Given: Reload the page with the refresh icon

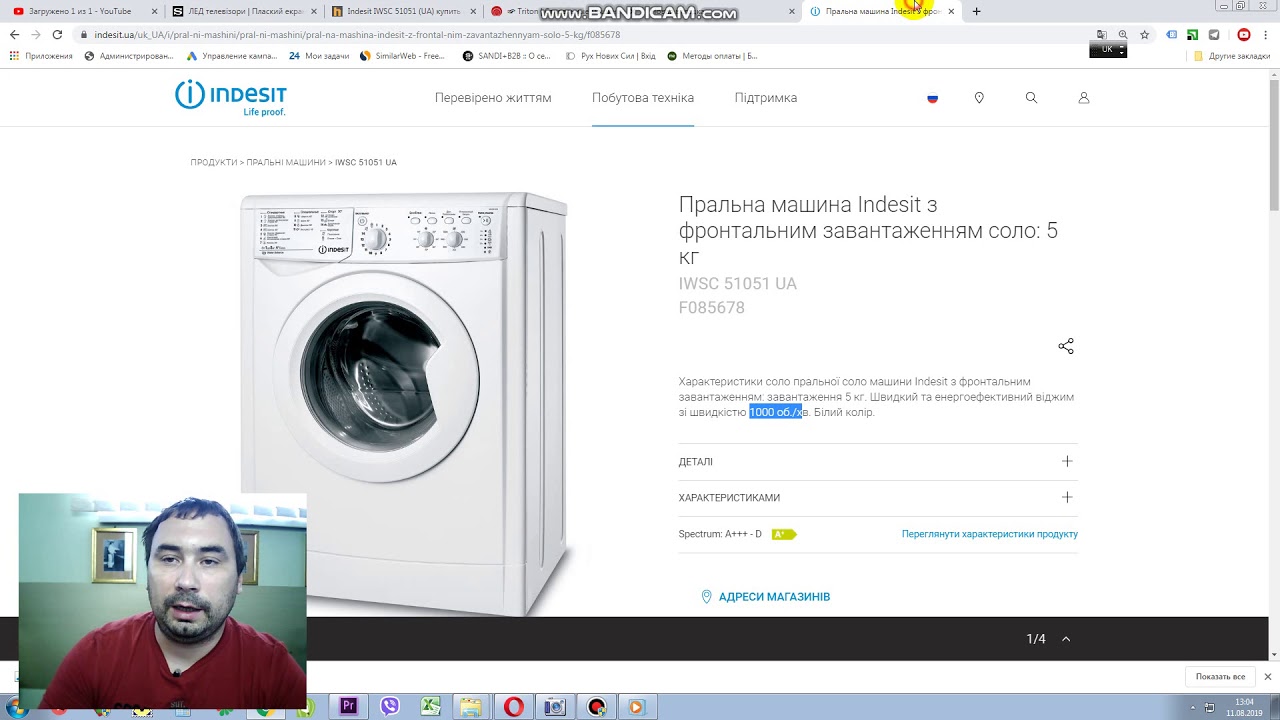Looking at the screenshot, I should click(x=57, y=34).
